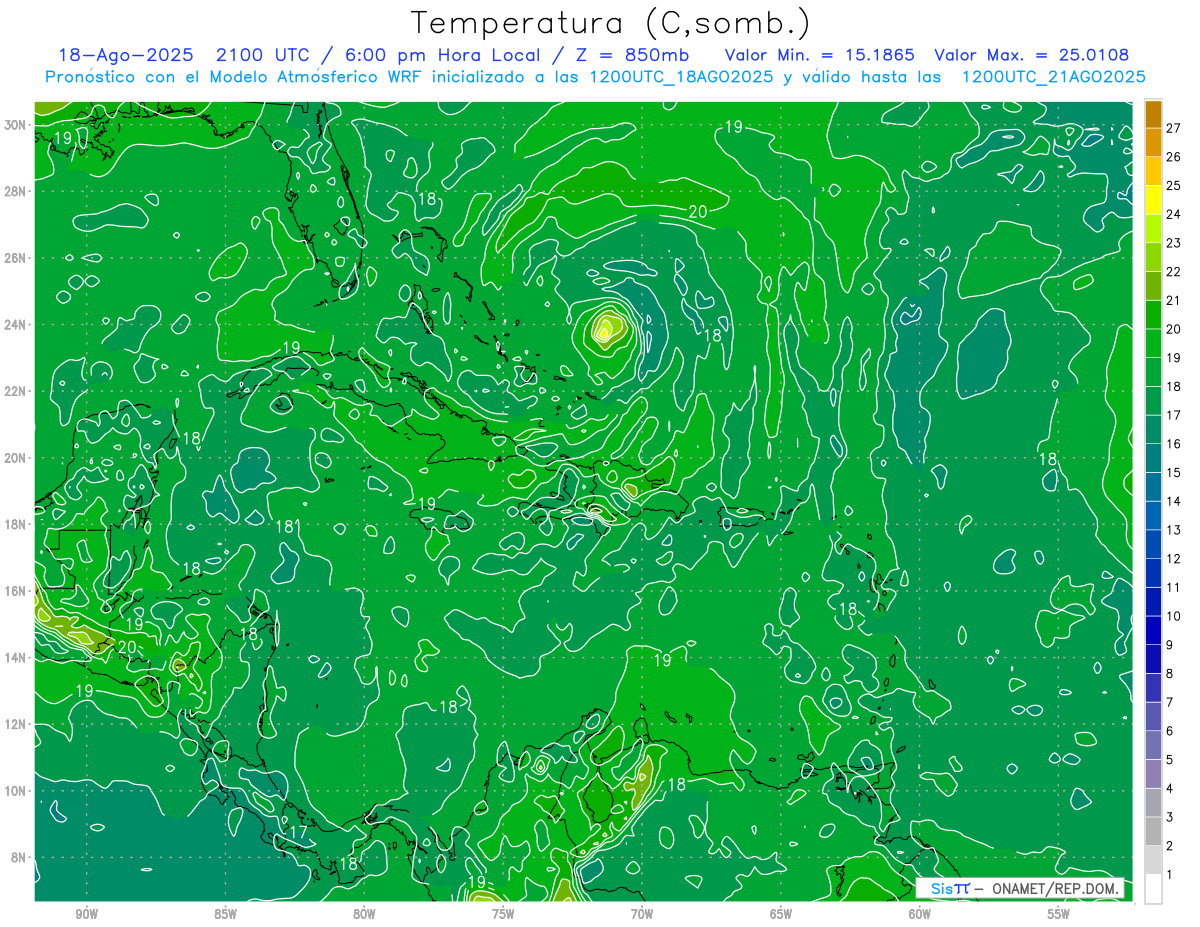Image resolution: width=1200 pixels, height=927 pixels.
Task: Click the 70W longitude axis label
Action: tap(642, 914)
